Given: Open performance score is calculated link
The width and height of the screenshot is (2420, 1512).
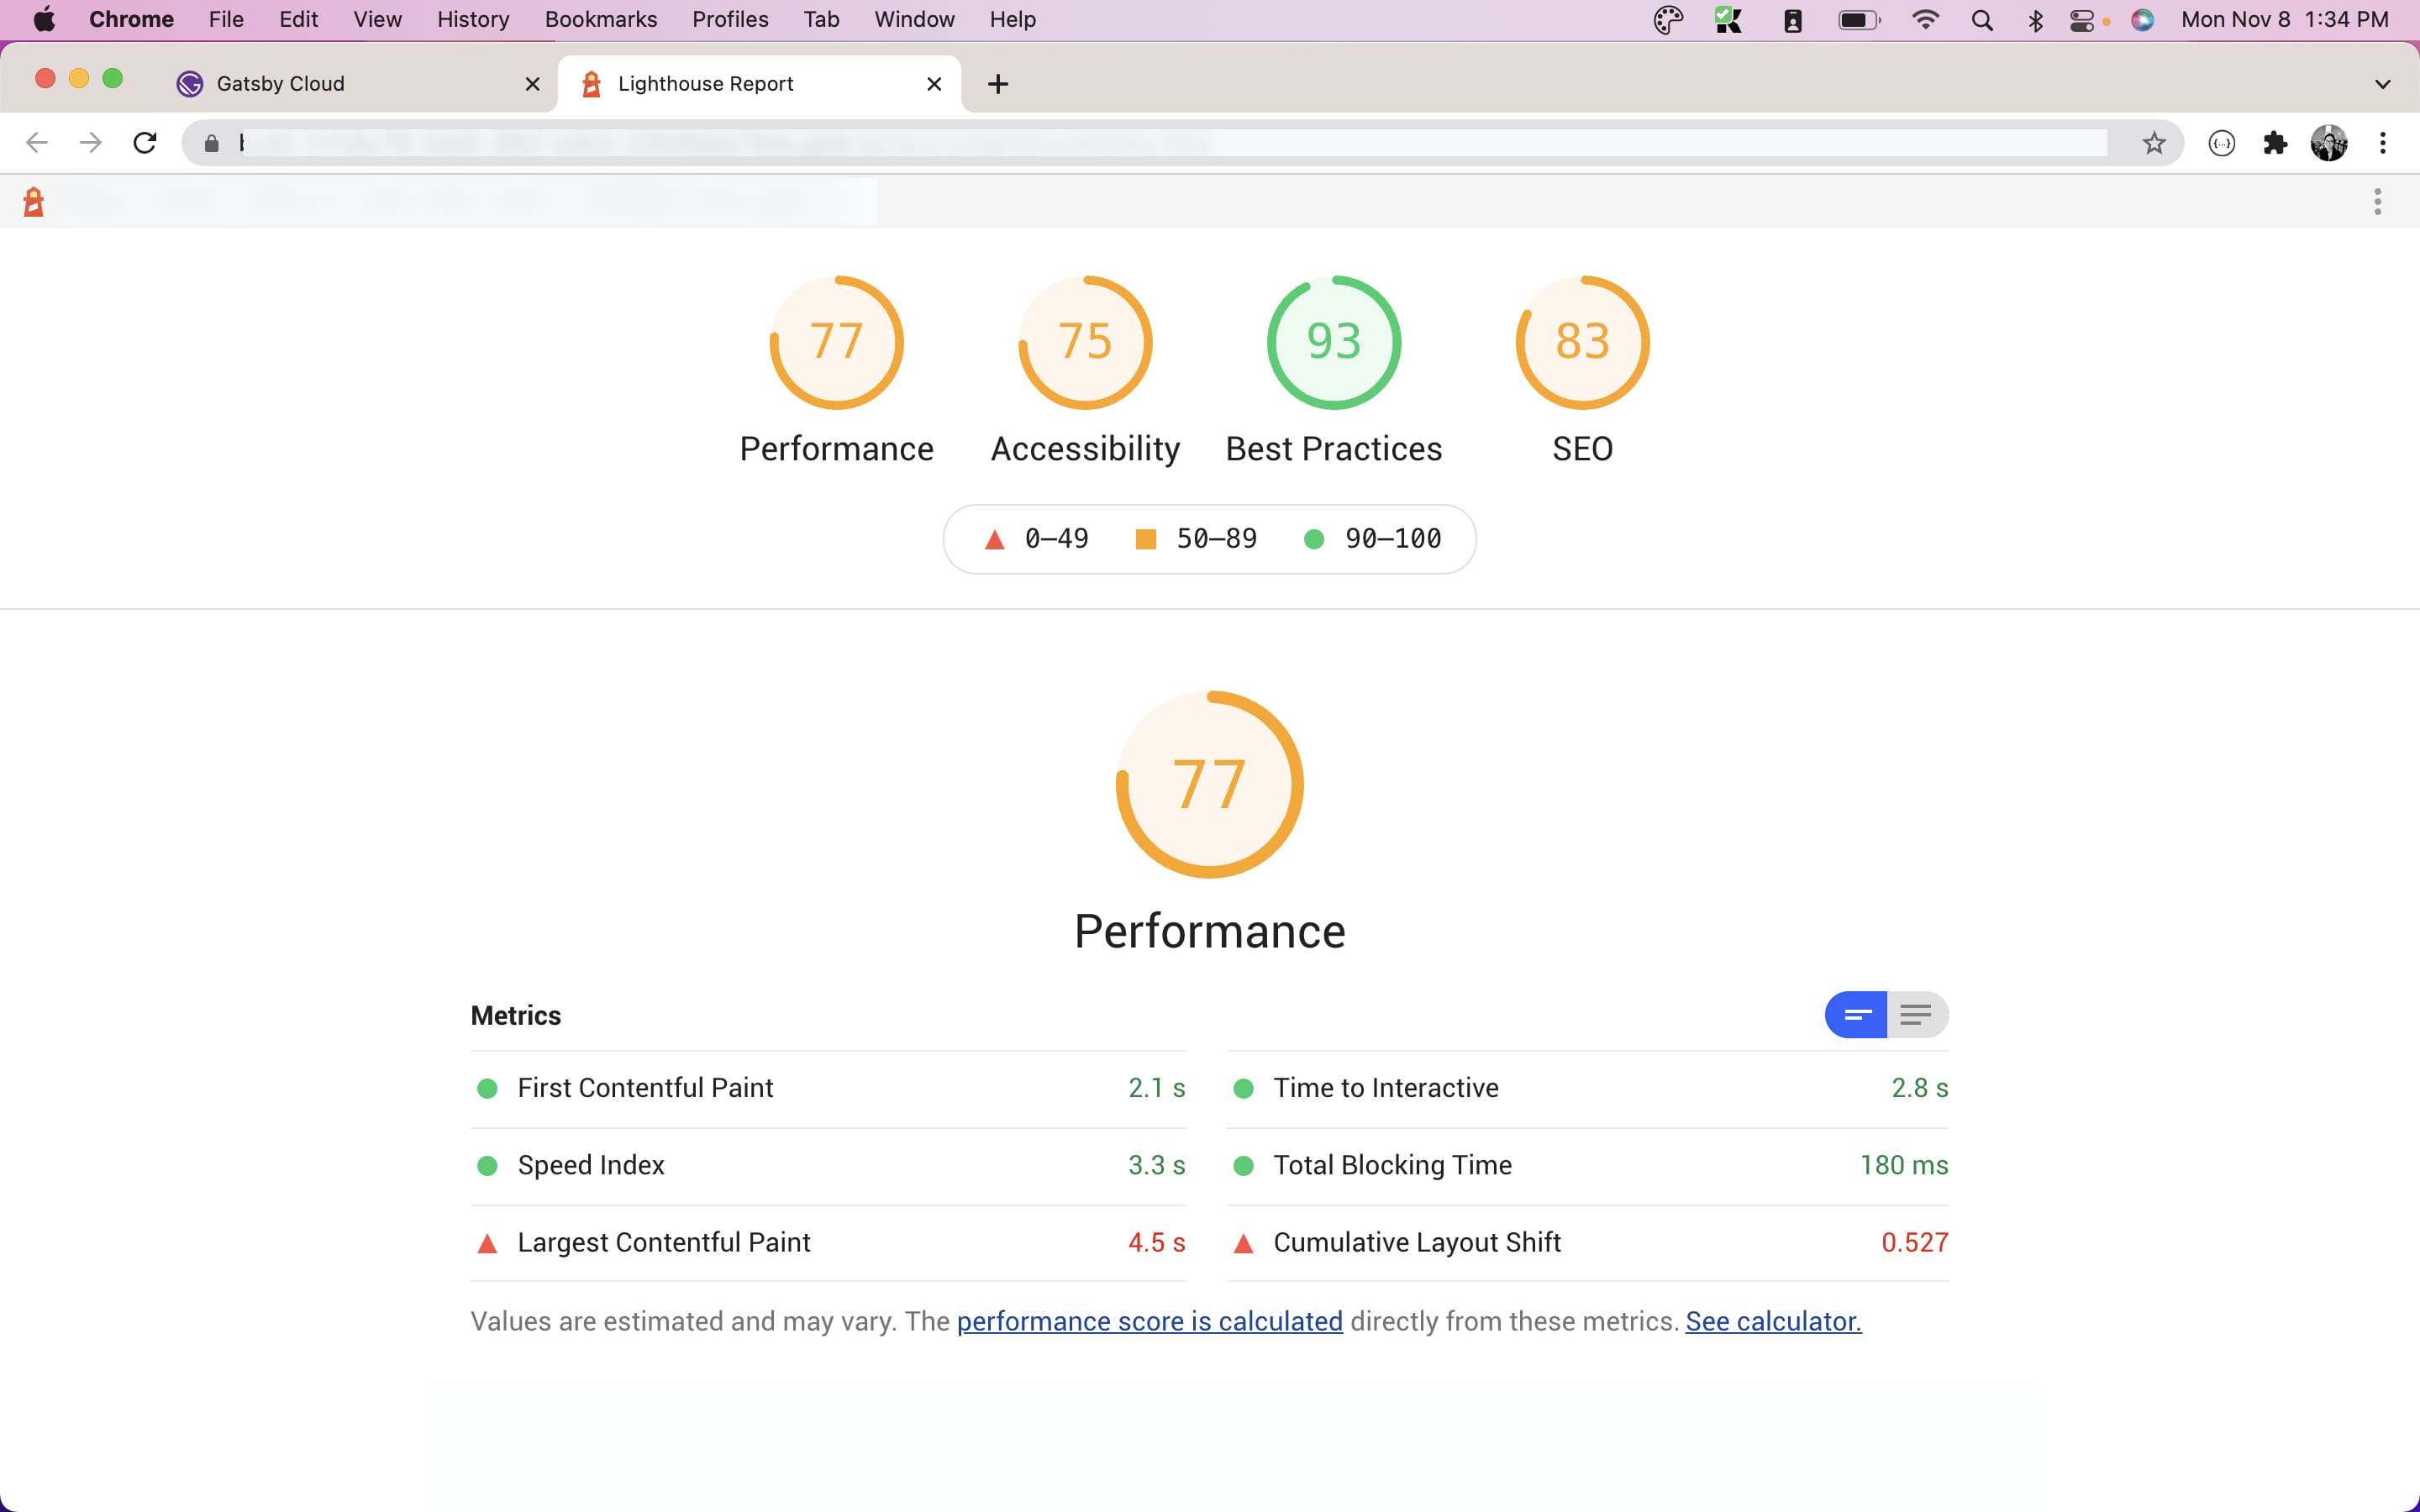Looking at the screenshot, I should coord(1149,1321).
